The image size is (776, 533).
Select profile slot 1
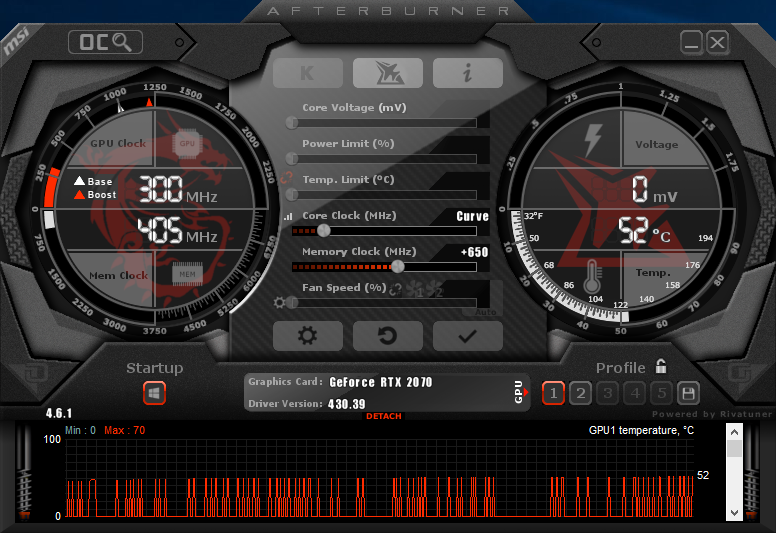point(553,393)
